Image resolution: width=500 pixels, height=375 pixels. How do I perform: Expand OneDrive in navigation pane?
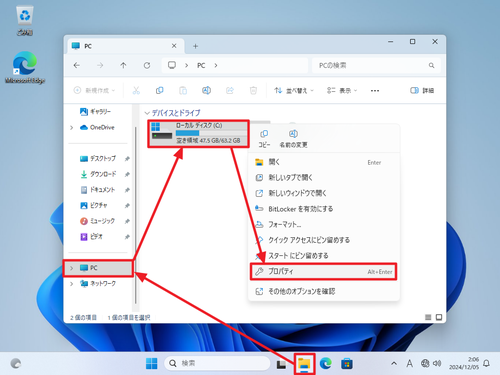pyautogui.click(x=71, y=128)
